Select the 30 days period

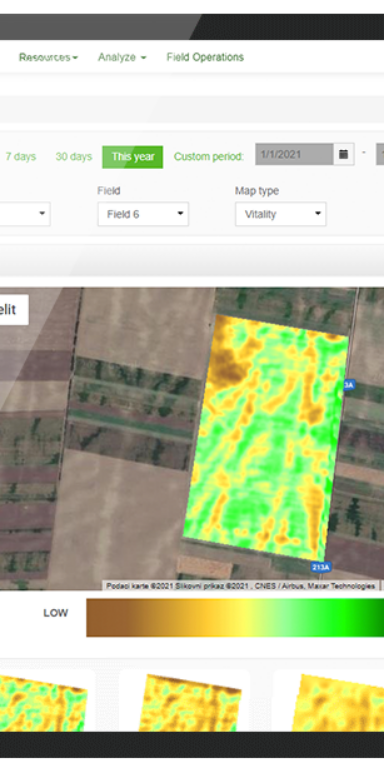pos(73,157)
